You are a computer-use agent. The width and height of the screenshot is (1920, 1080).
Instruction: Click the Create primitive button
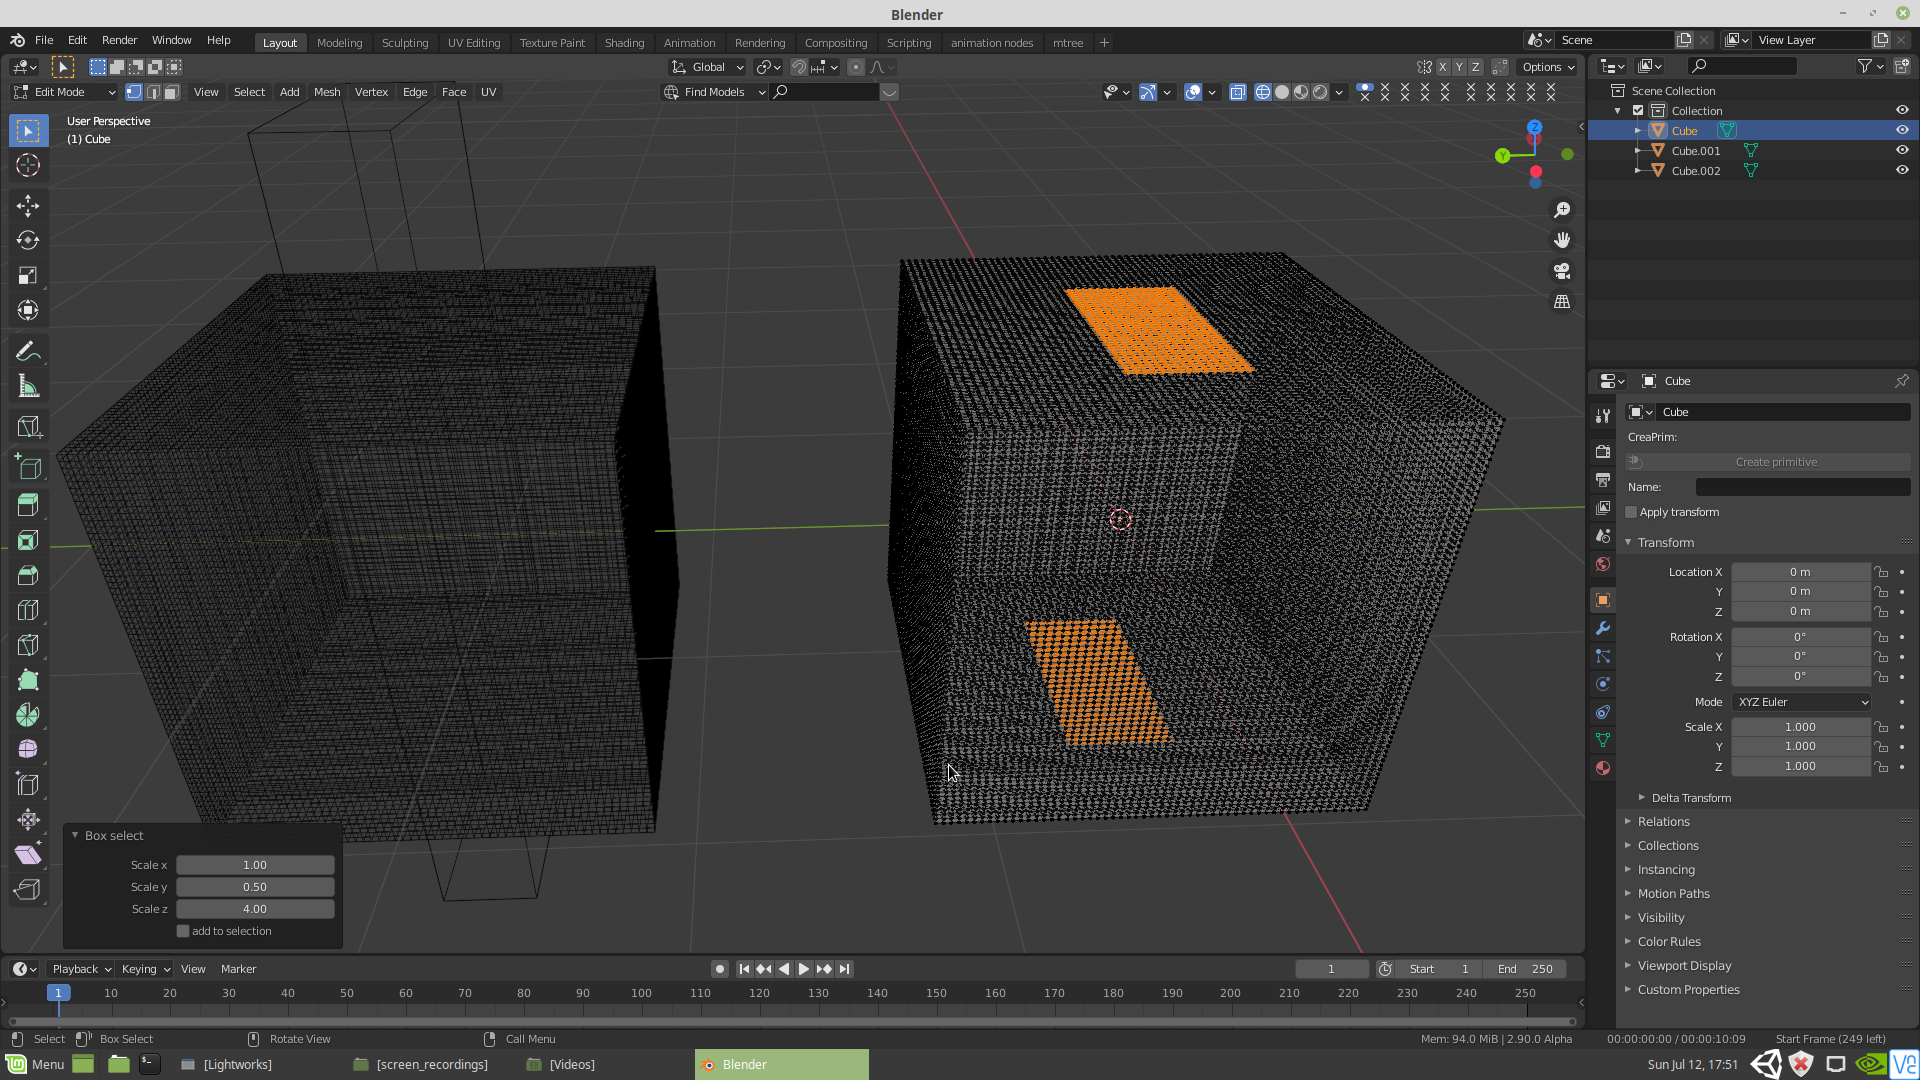coord(1776,462)
